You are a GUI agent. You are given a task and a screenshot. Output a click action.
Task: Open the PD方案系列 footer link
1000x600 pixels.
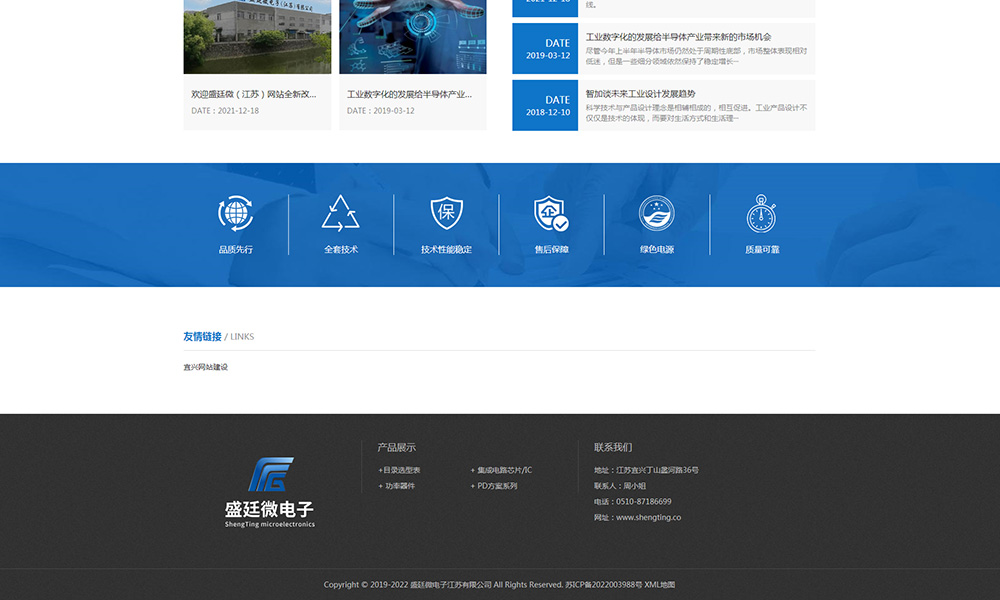(496, 486)
